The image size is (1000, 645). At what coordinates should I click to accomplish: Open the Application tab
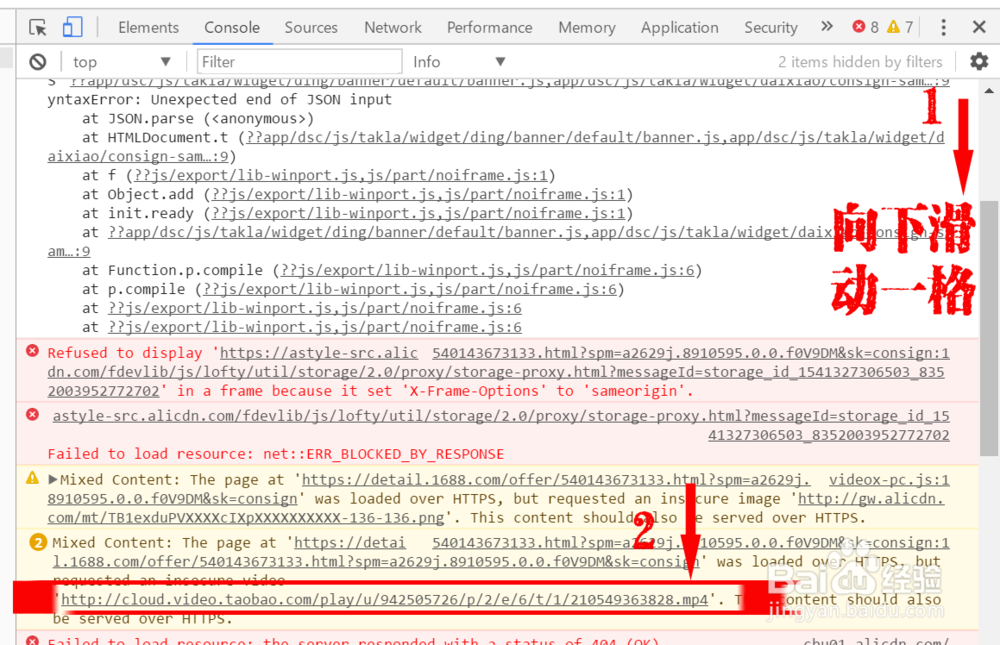tap(680, 27)
